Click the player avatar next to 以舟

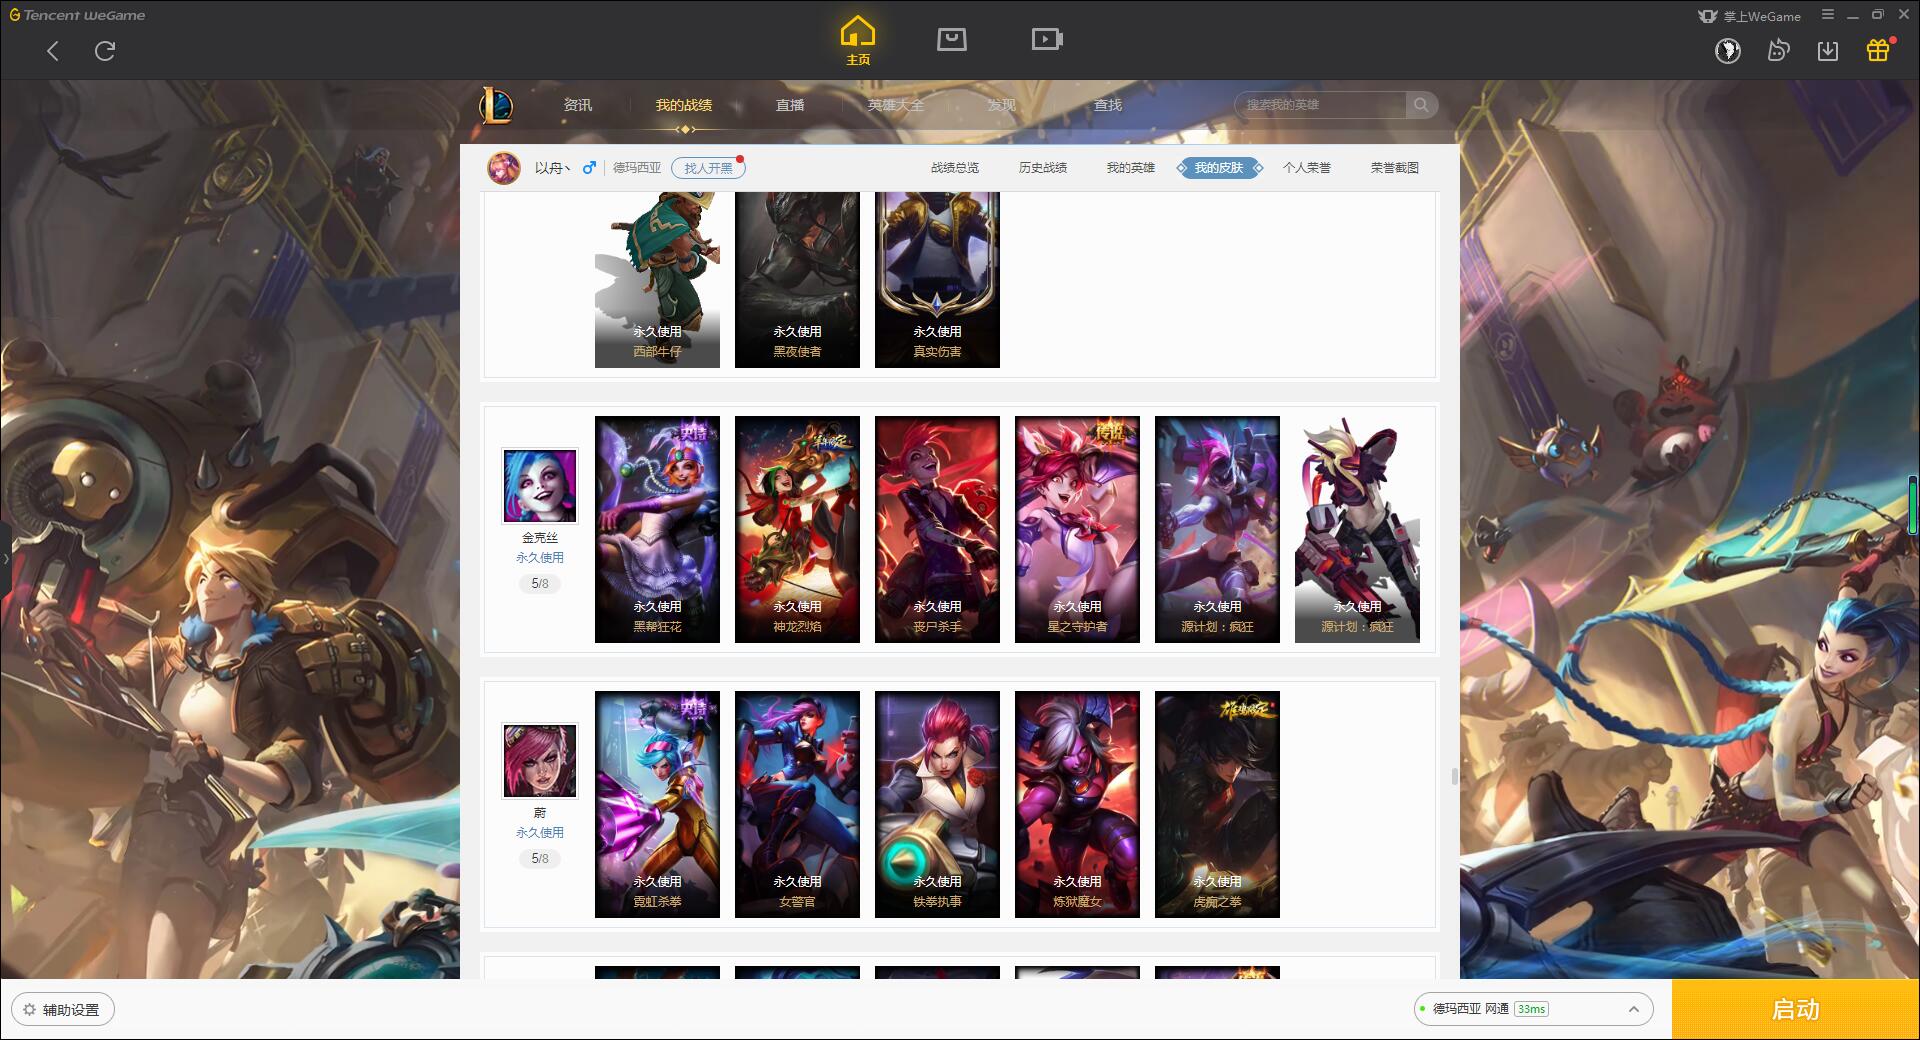[504, 168]
